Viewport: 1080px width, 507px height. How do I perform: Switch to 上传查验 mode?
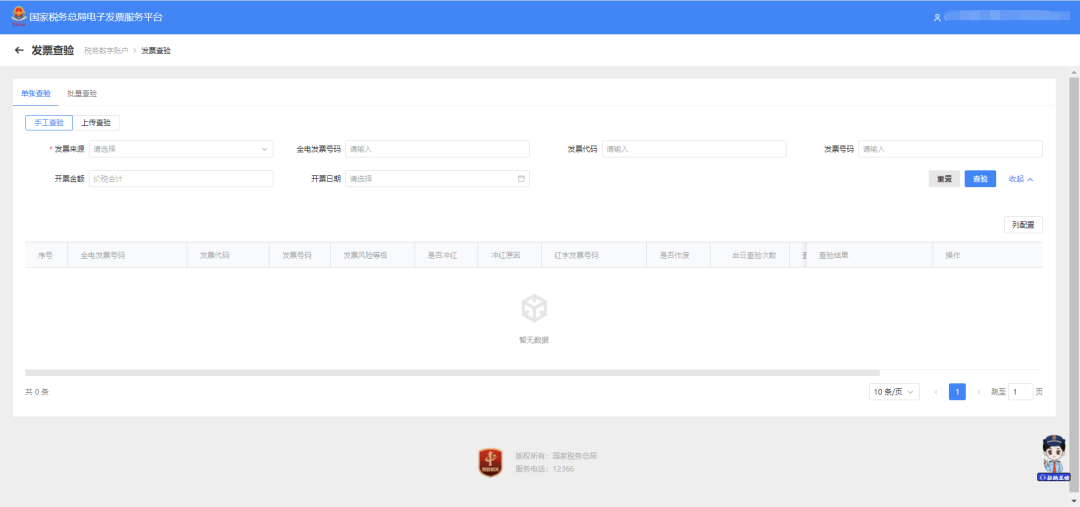click(96, 123)
